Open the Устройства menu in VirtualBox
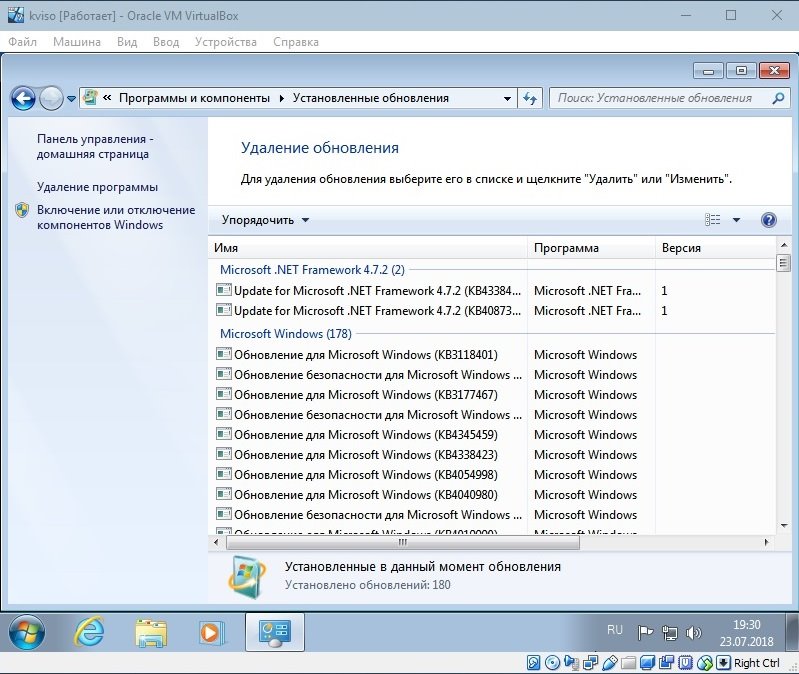The image size is (799, 674). [x=226, y=42]
